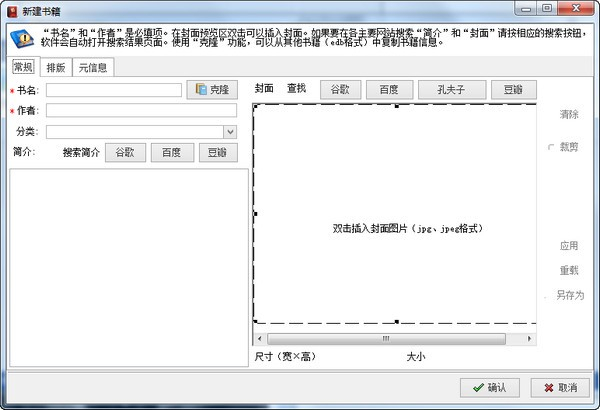
Task: Toggle the 裁剪 crop checkbox
Action: 551,147
